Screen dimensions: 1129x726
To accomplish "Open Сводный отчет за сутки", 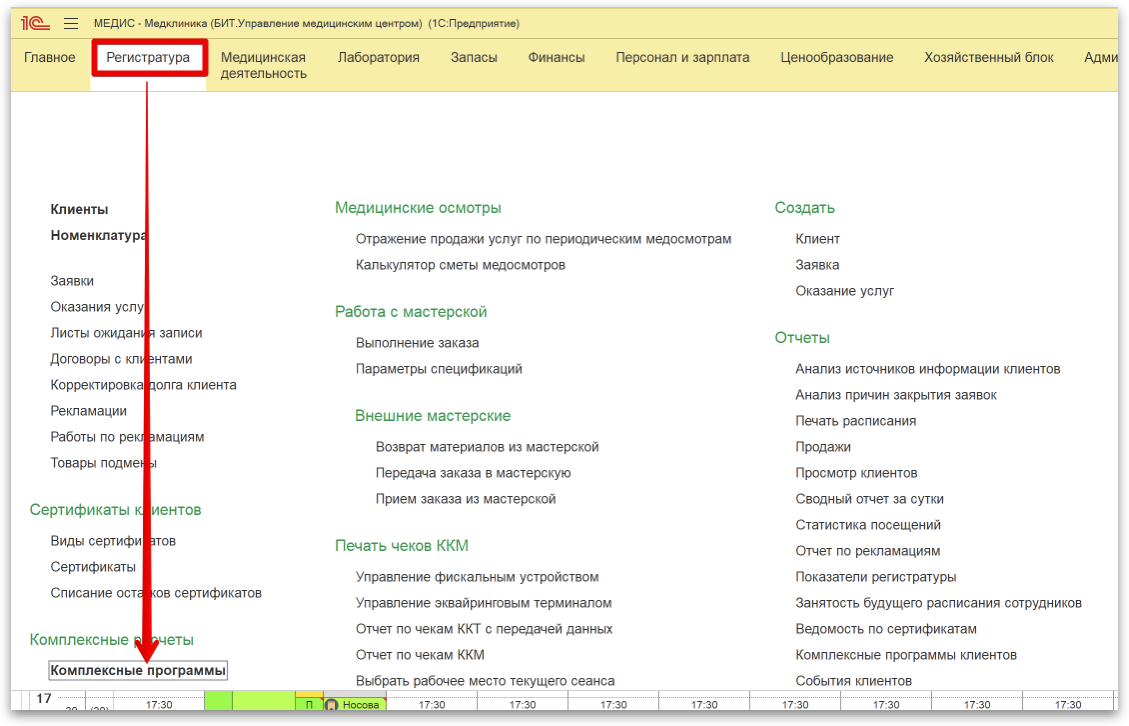I will [x=869, y=499].
